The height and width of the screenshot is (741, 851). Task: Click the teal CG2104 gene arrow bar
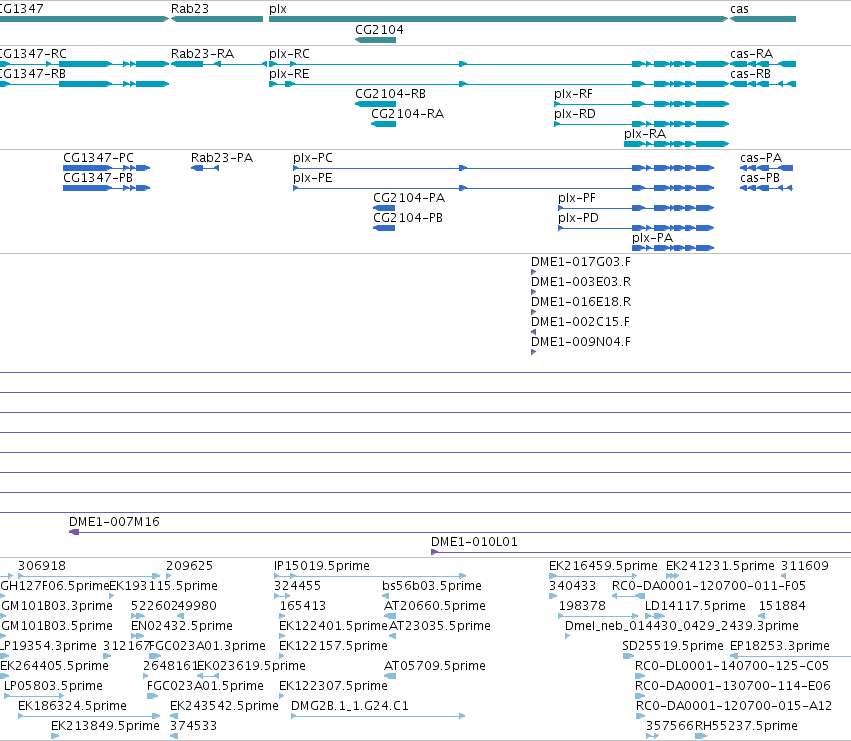(x=376, y=40)
